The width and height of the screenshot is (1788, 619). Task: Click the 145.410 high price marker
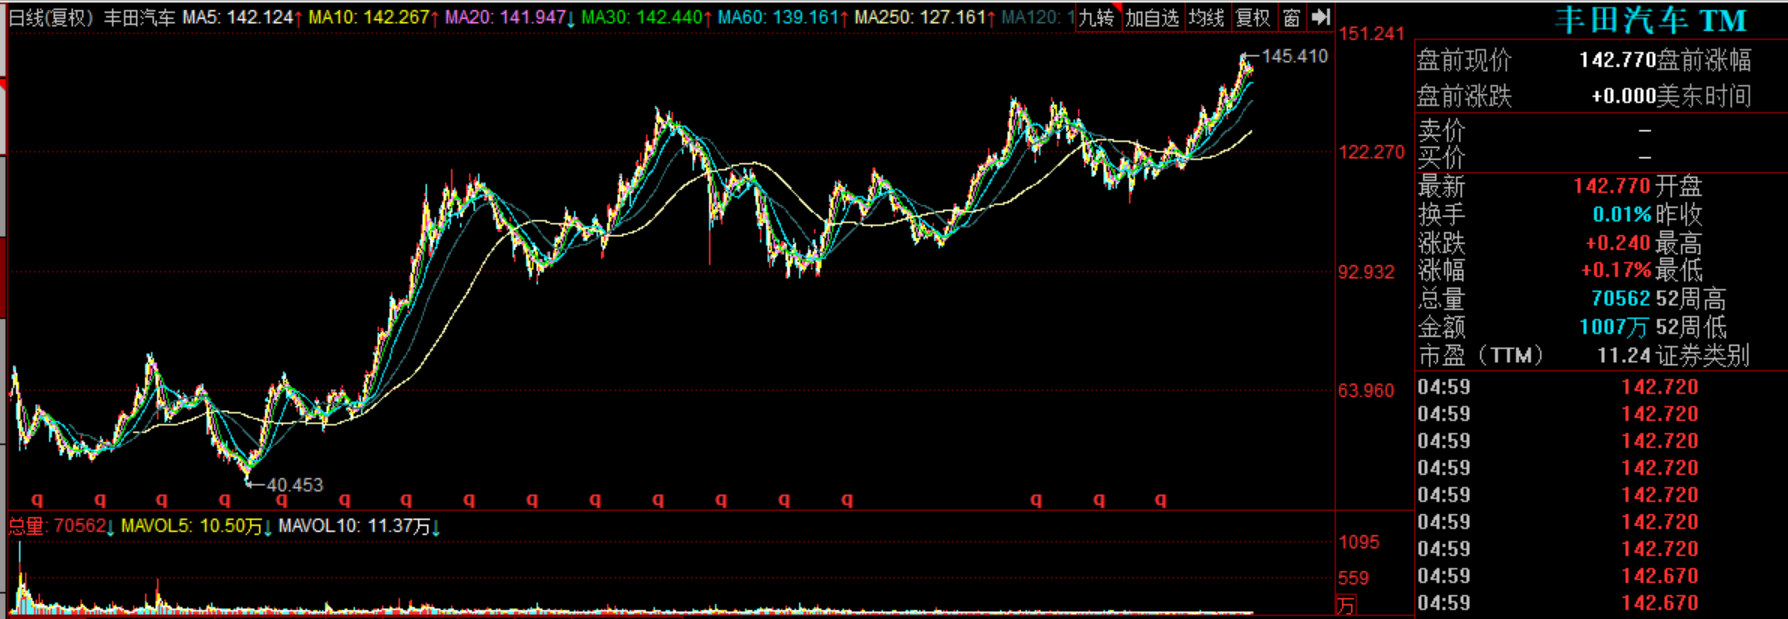pos(1294,56)
